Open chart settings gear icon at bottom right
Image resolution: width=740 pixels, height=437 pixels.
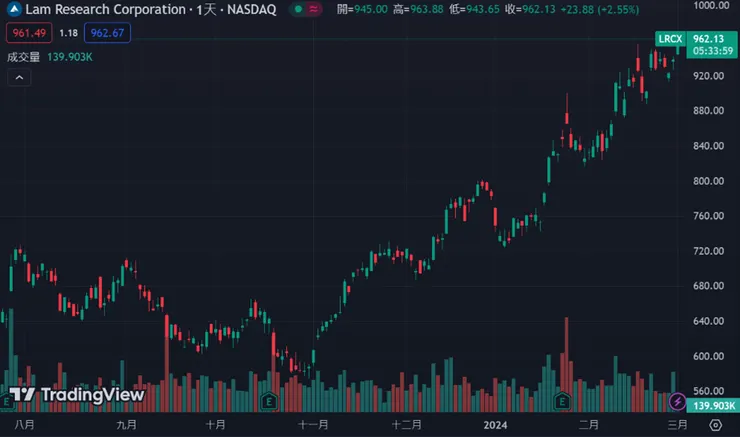pos(715,425)
